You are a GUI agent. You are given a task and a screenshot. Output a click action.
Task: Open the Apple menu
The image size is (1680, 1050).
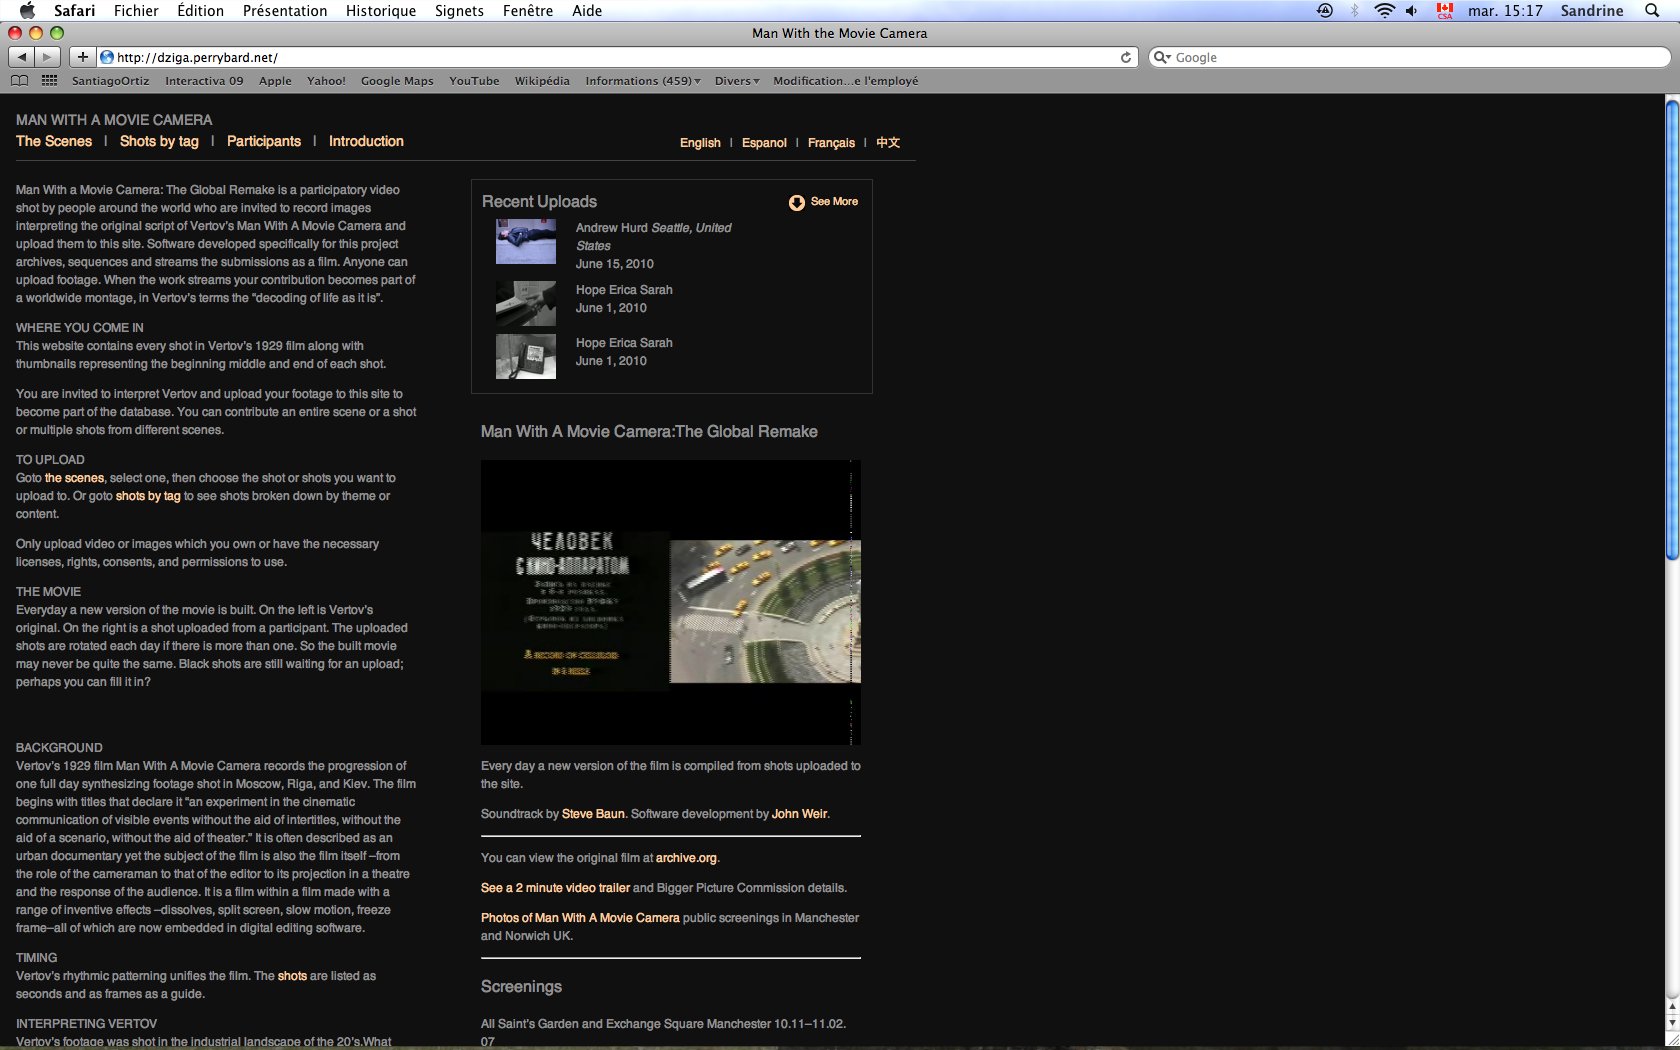(x=27, y=10)
